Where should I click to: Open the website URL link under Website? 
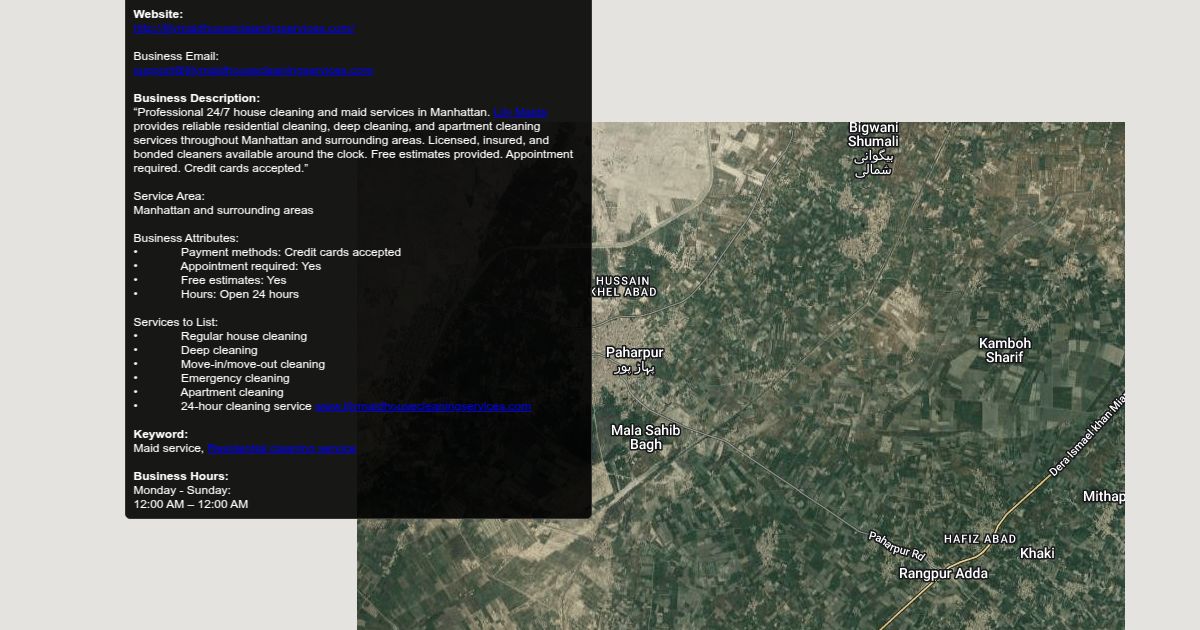(x=244, y=29)
